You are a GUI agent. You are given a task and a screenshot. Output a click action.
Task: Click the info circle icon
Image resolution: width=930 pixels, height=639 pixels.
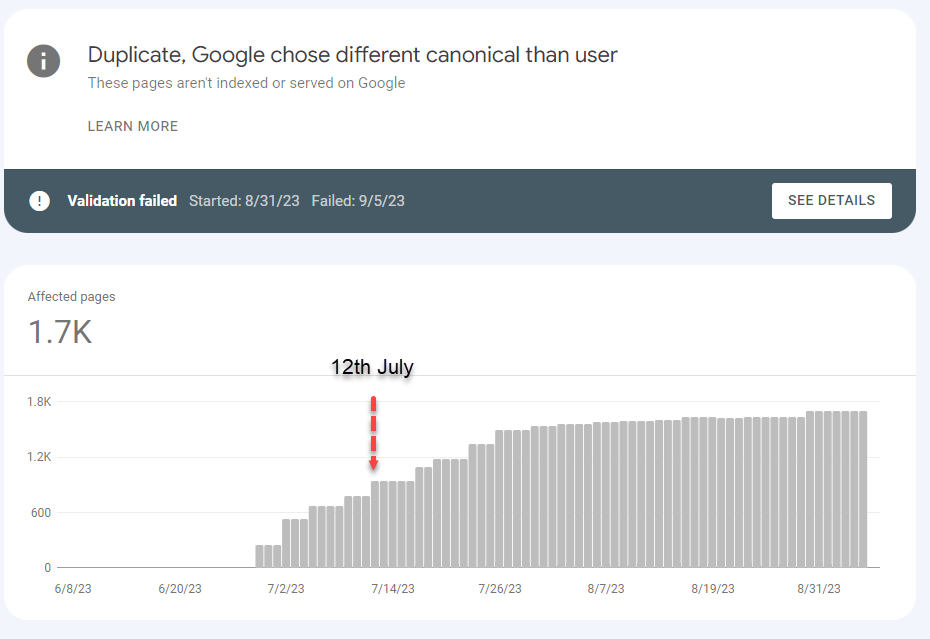43,61
